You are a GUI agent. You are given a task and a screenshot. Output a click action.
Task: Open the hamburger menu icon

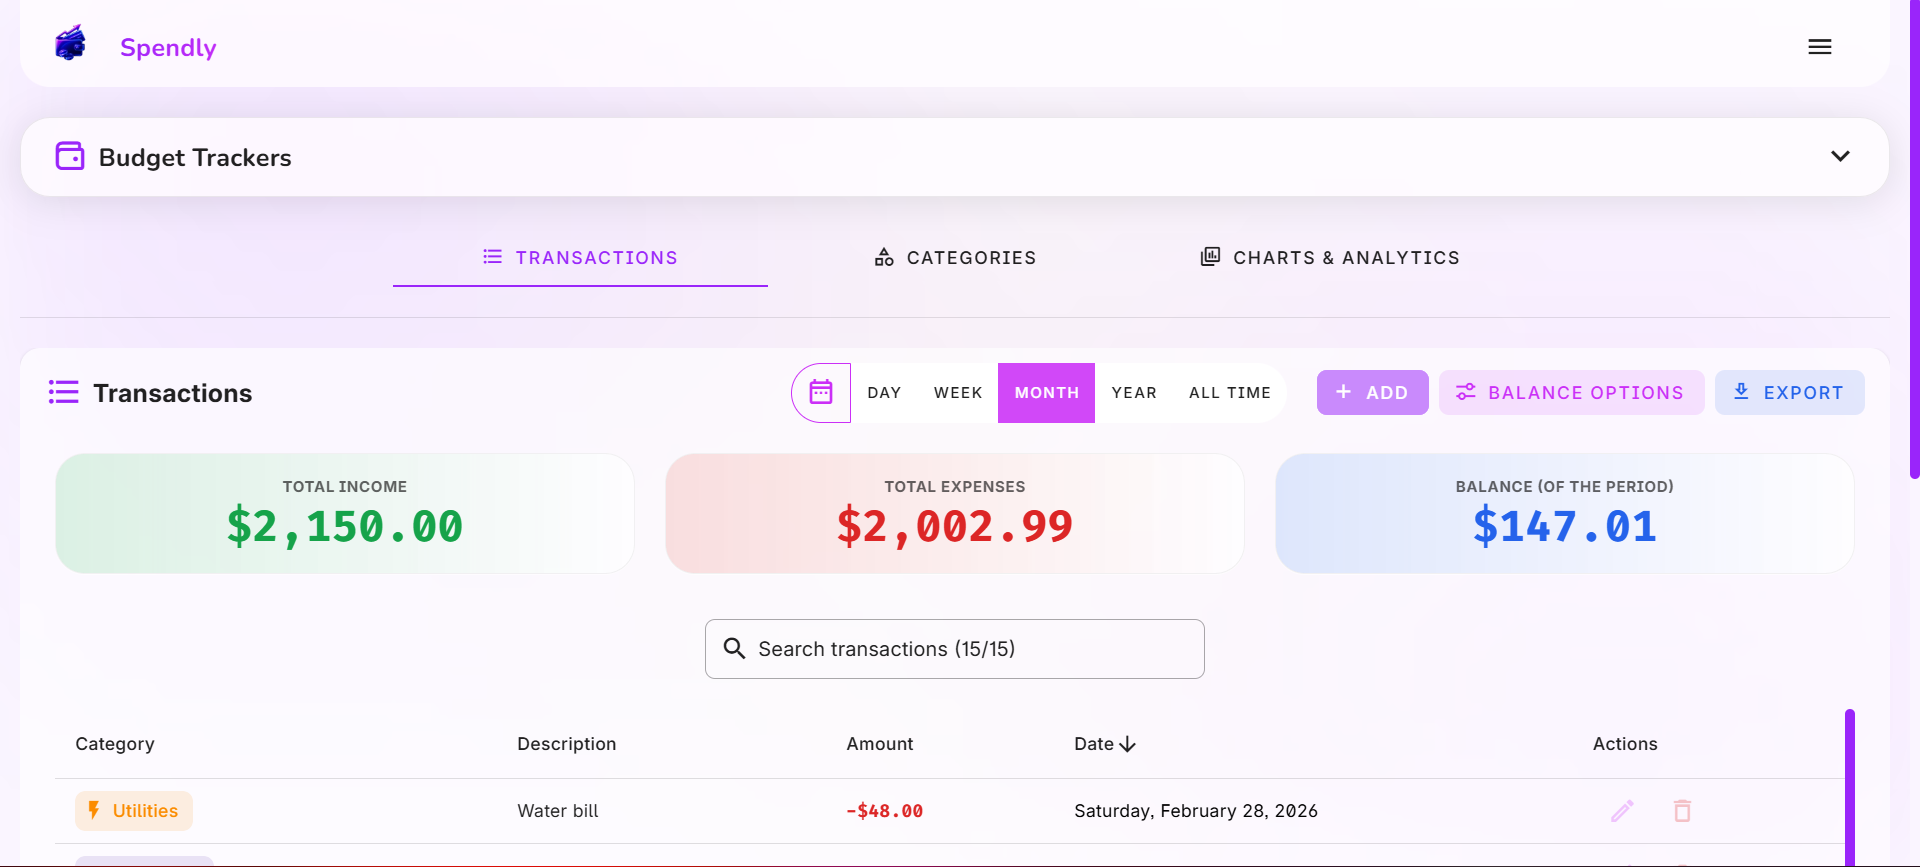tap(1820, 47)
